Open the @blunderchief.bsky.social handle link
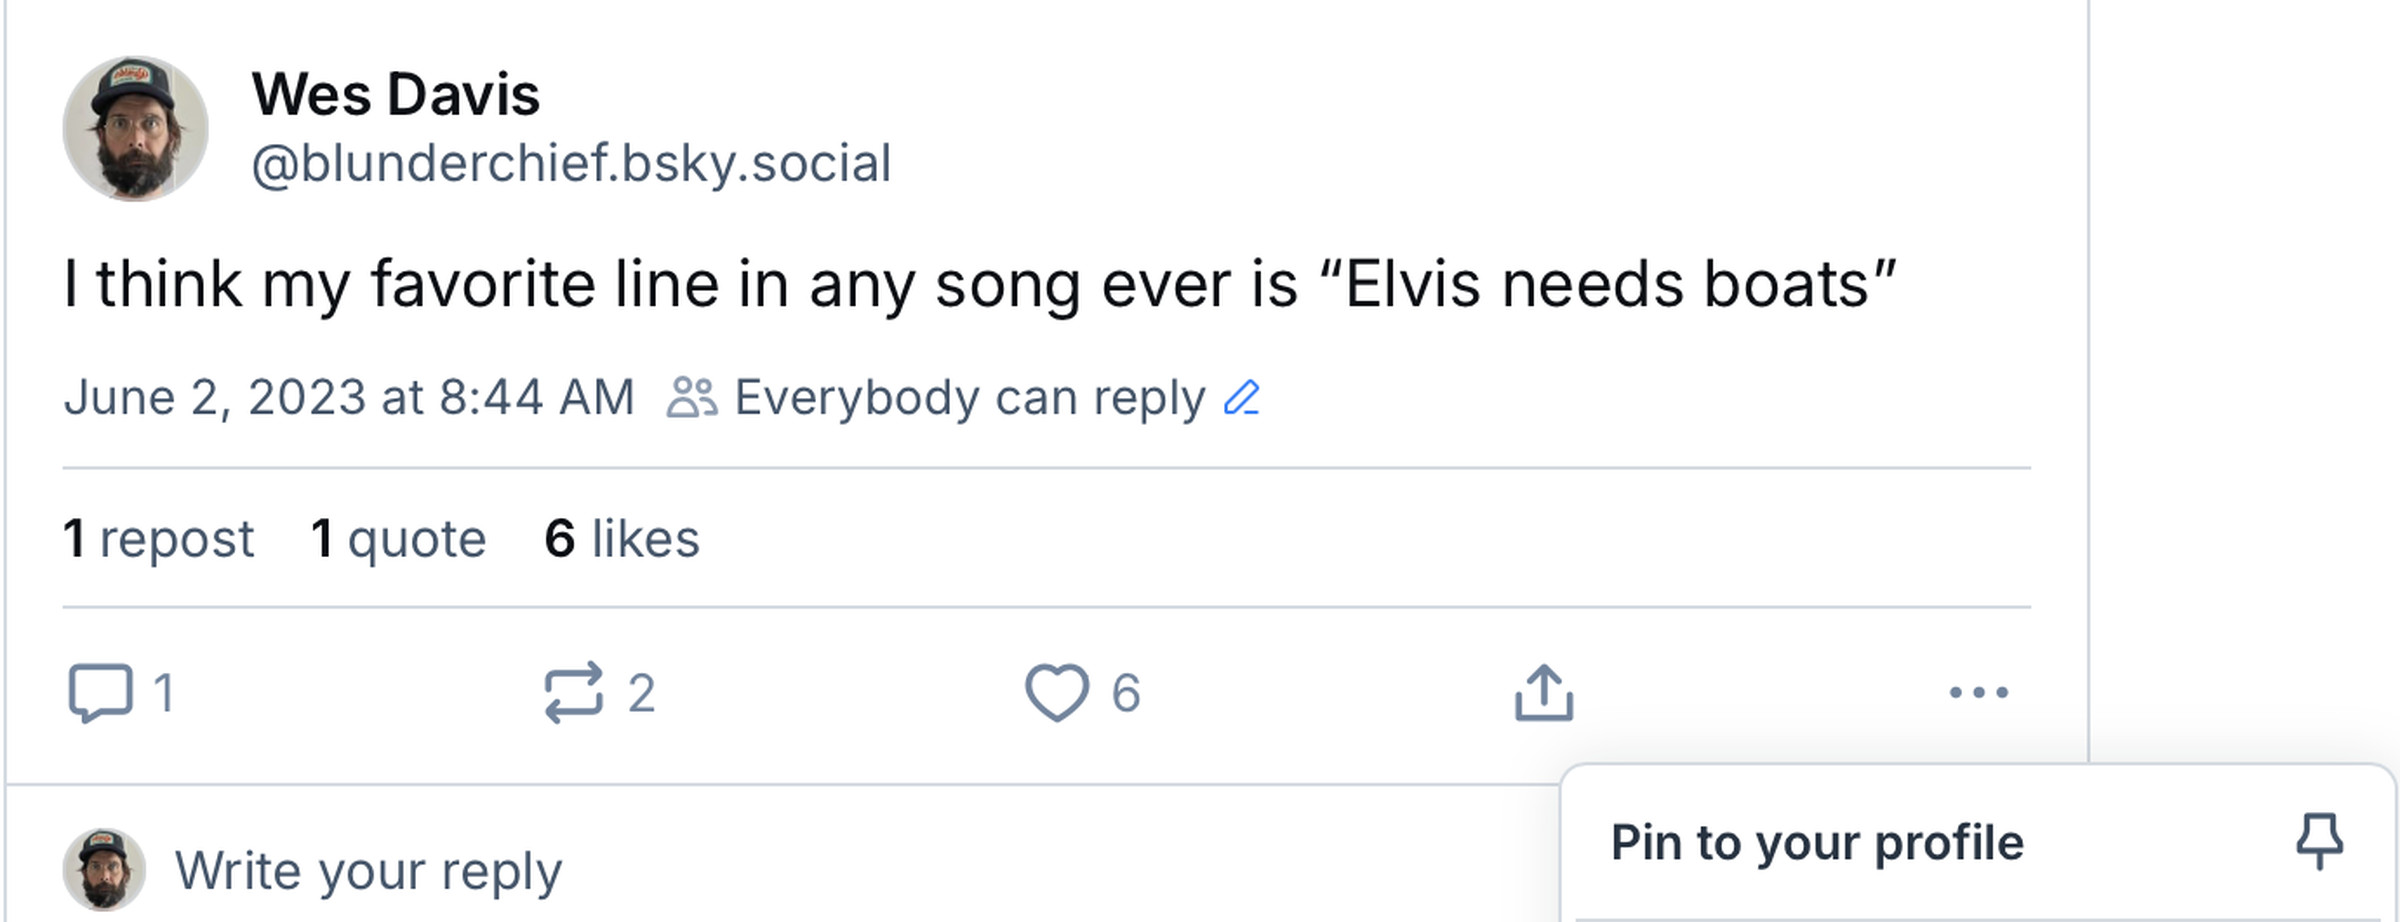The height and width of the screenshot is (922, 2400). point(570,163)
